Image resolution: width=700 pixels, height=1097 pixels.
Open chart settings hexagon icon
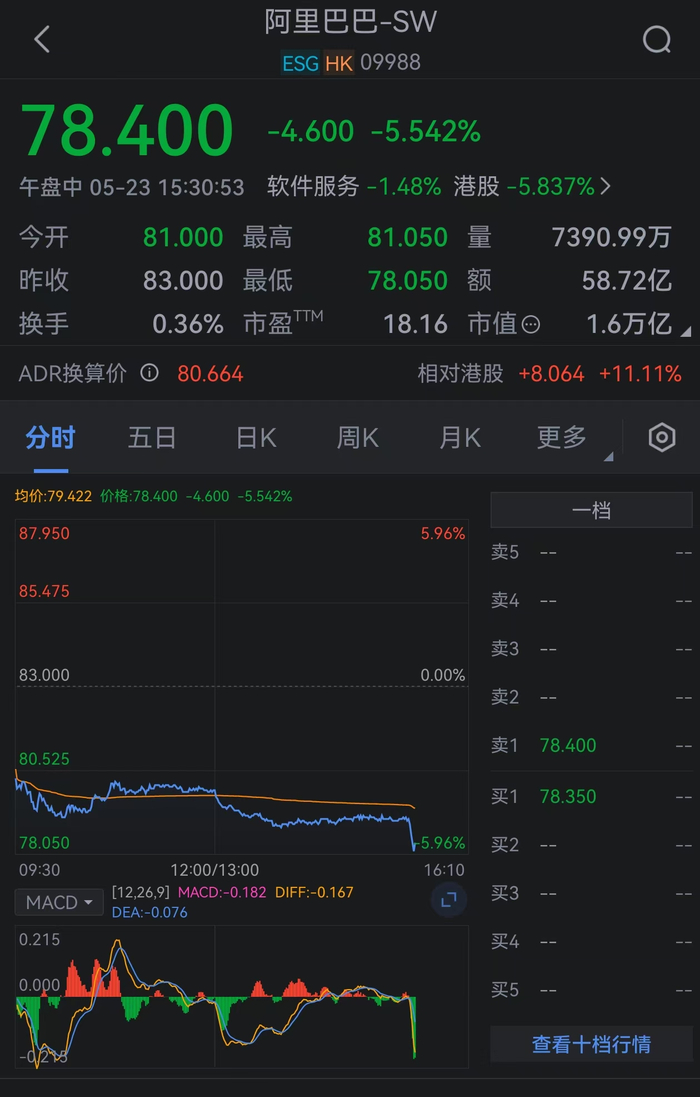coord(662,438)
